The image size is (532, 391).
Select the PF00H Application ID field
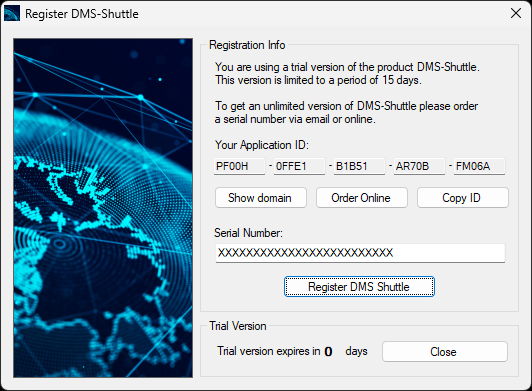click(240, 166)
